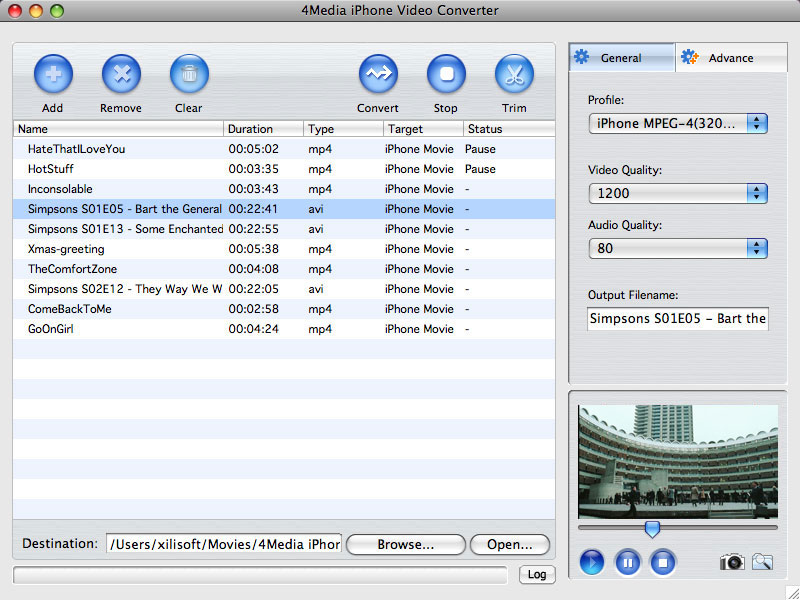The width and height of the screenshot is (800, 600).
Task: Open snapshot folder magnifier icon
Action: 762,562
